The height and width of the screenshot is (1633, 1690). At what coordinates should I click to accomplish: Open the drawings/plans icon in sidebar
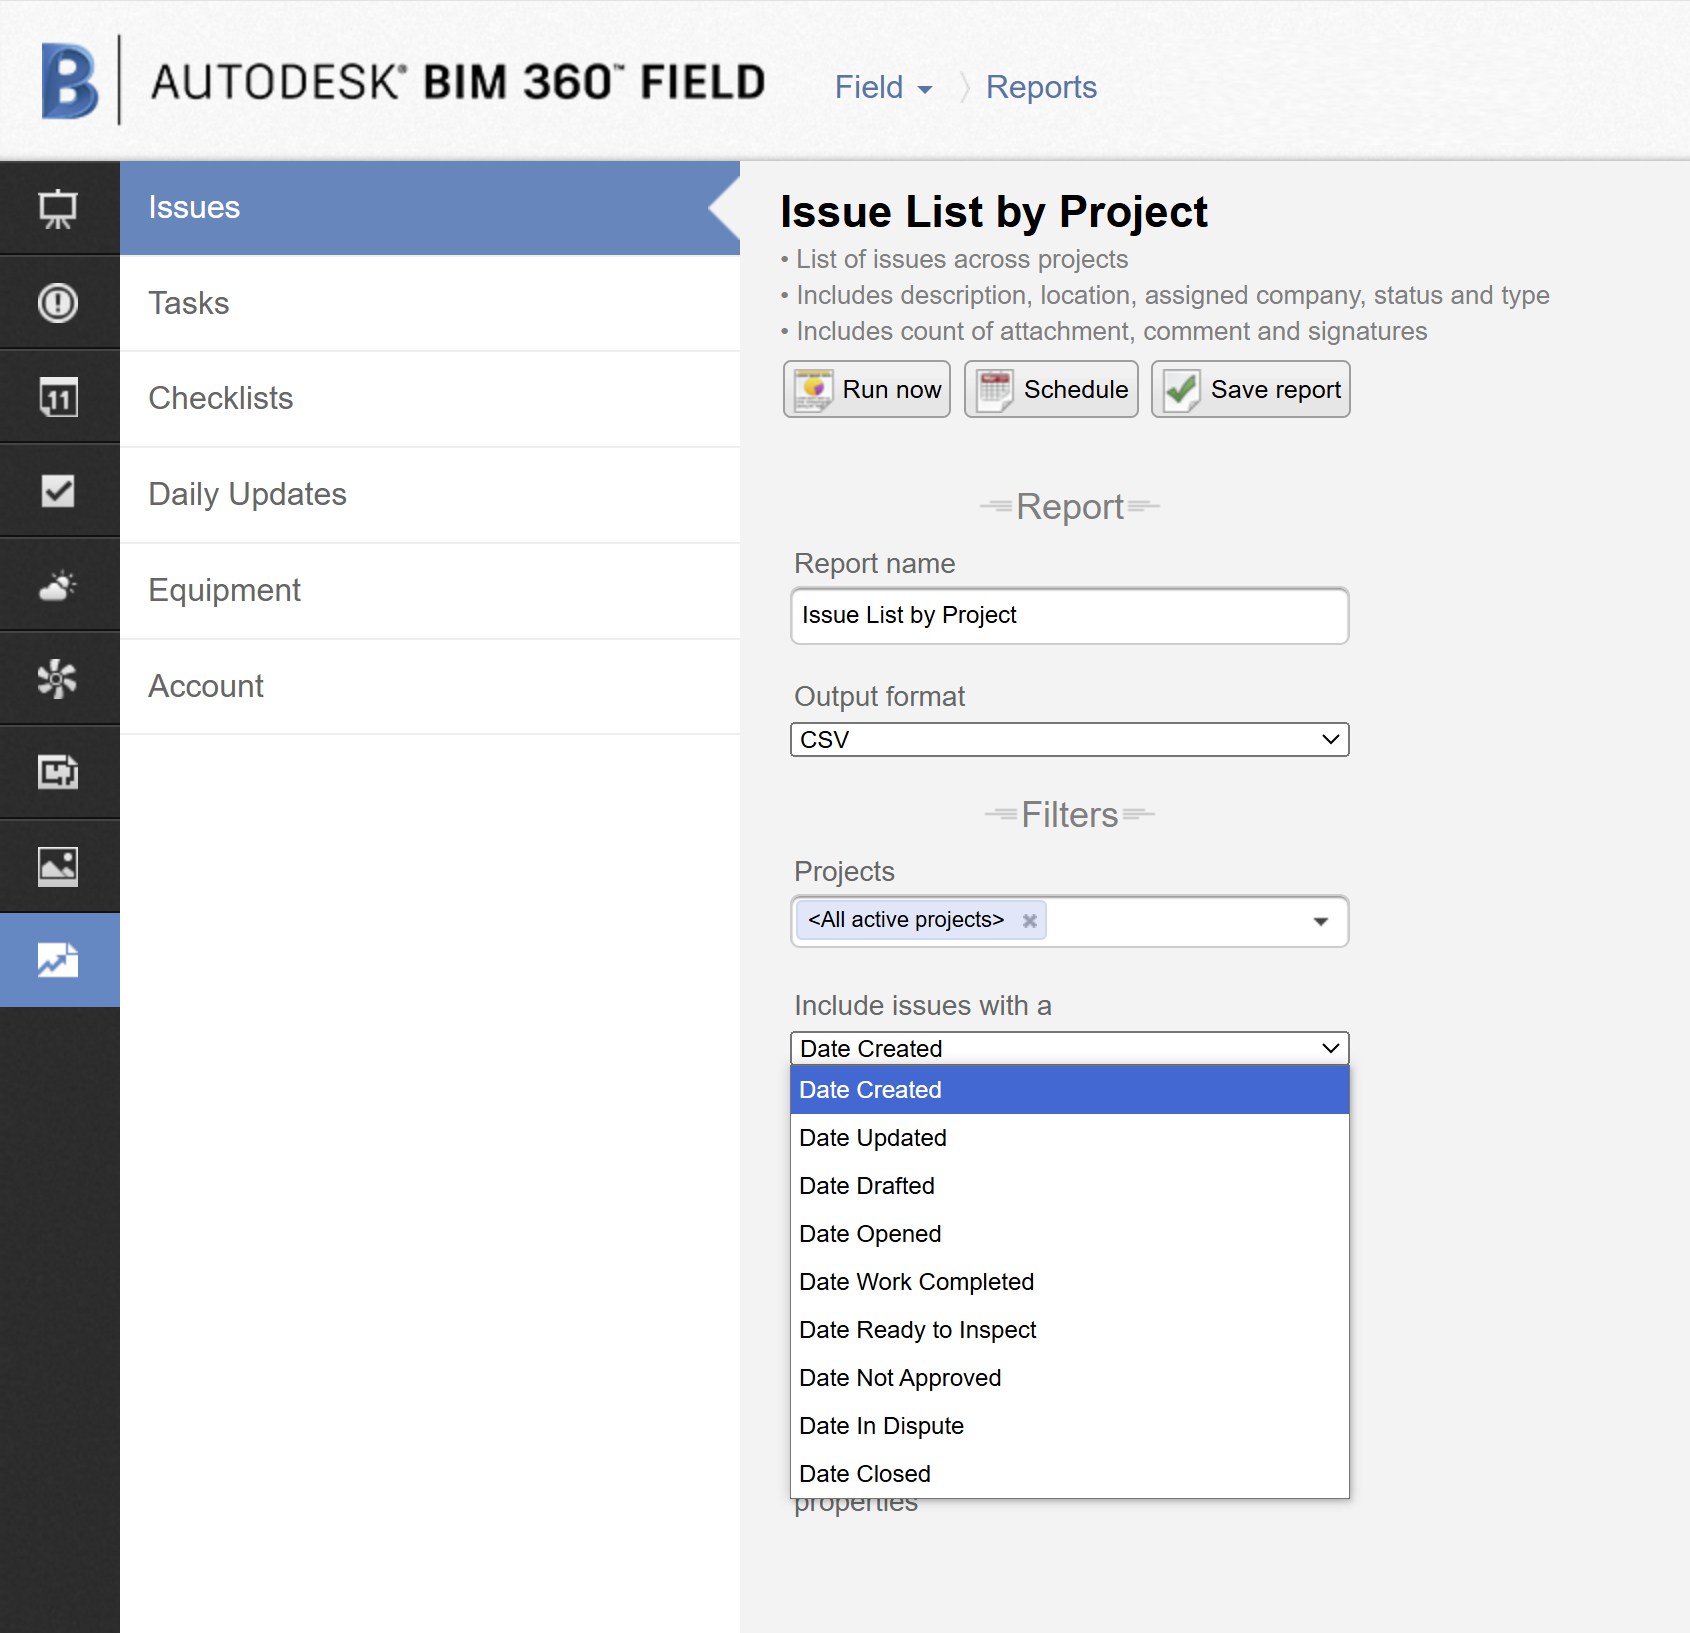click(x=59, y=772)
